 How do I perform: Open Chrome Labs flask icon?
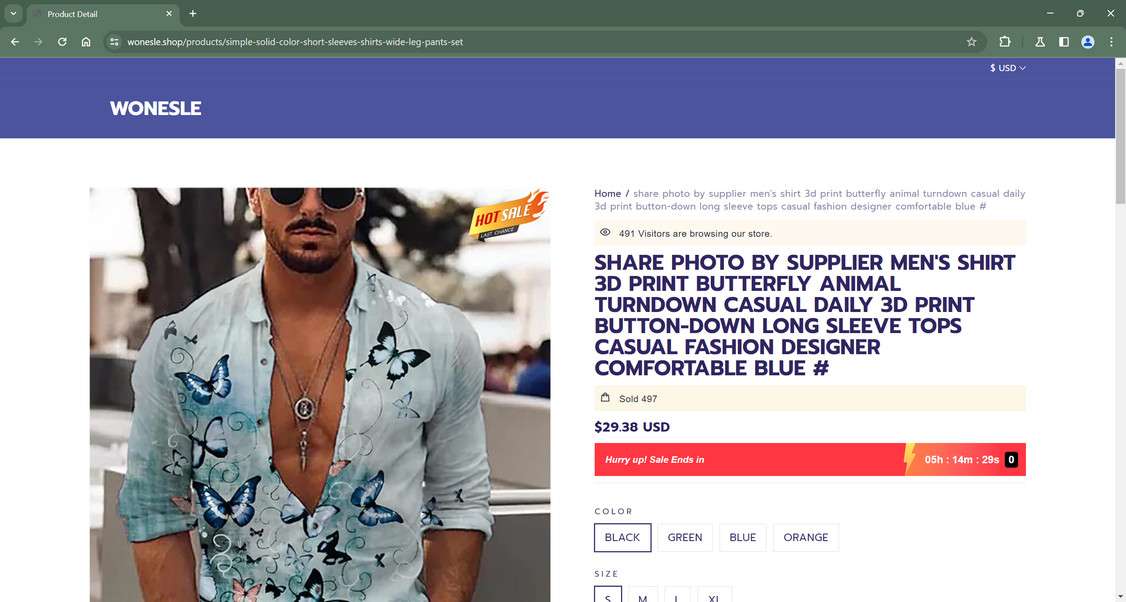pos(1040,42)
